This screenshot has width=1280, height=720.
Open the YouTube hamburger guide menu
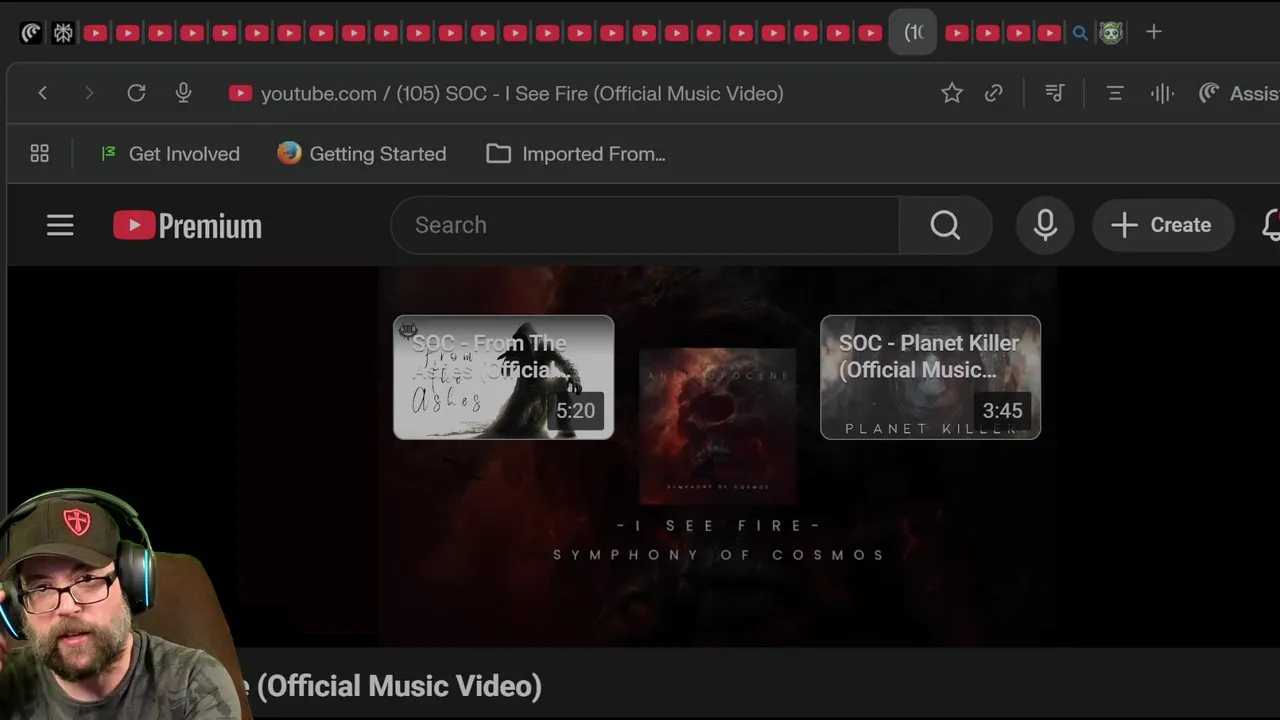60,225
